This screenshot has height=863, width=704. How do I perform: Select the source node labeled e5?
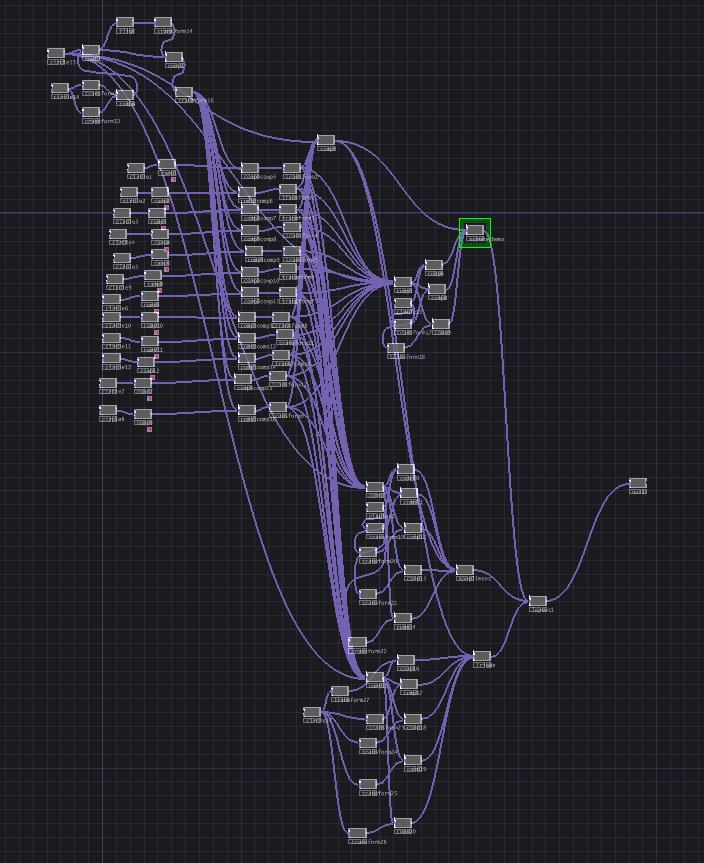[122, 258]
